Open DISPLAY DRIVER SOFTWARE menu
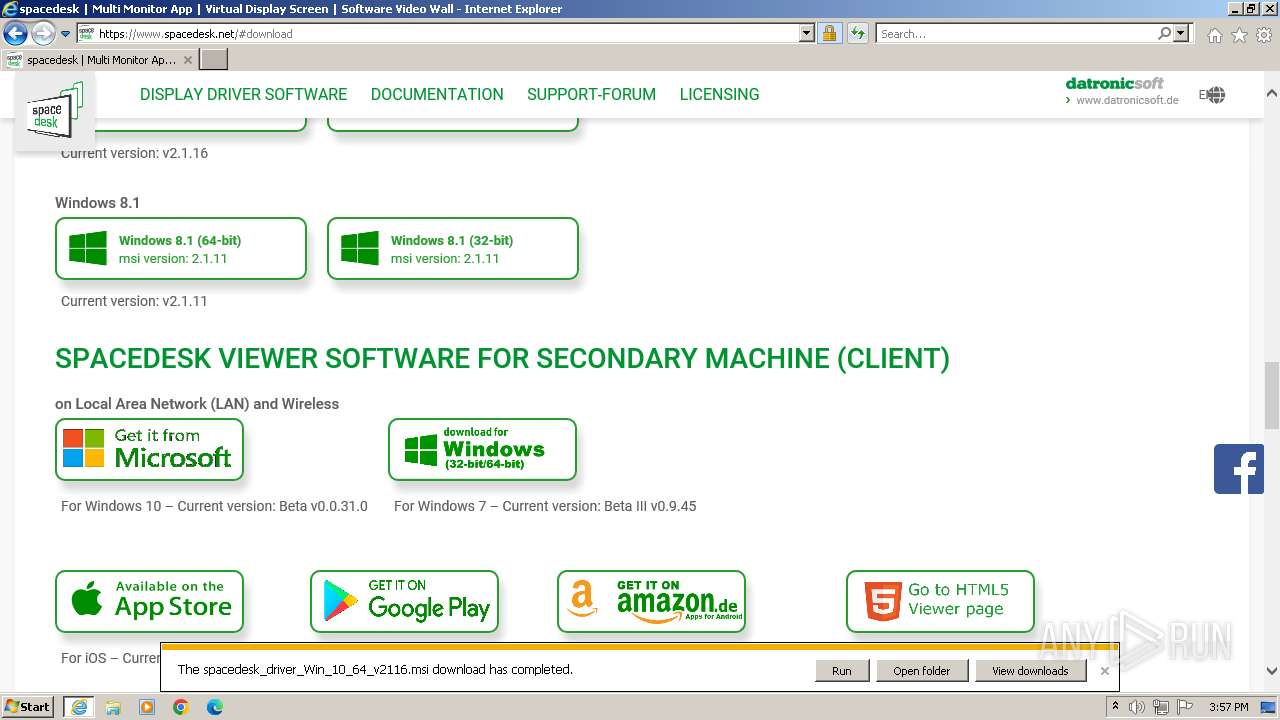This screenshot has width=1280, height=720. coord(243,94)
